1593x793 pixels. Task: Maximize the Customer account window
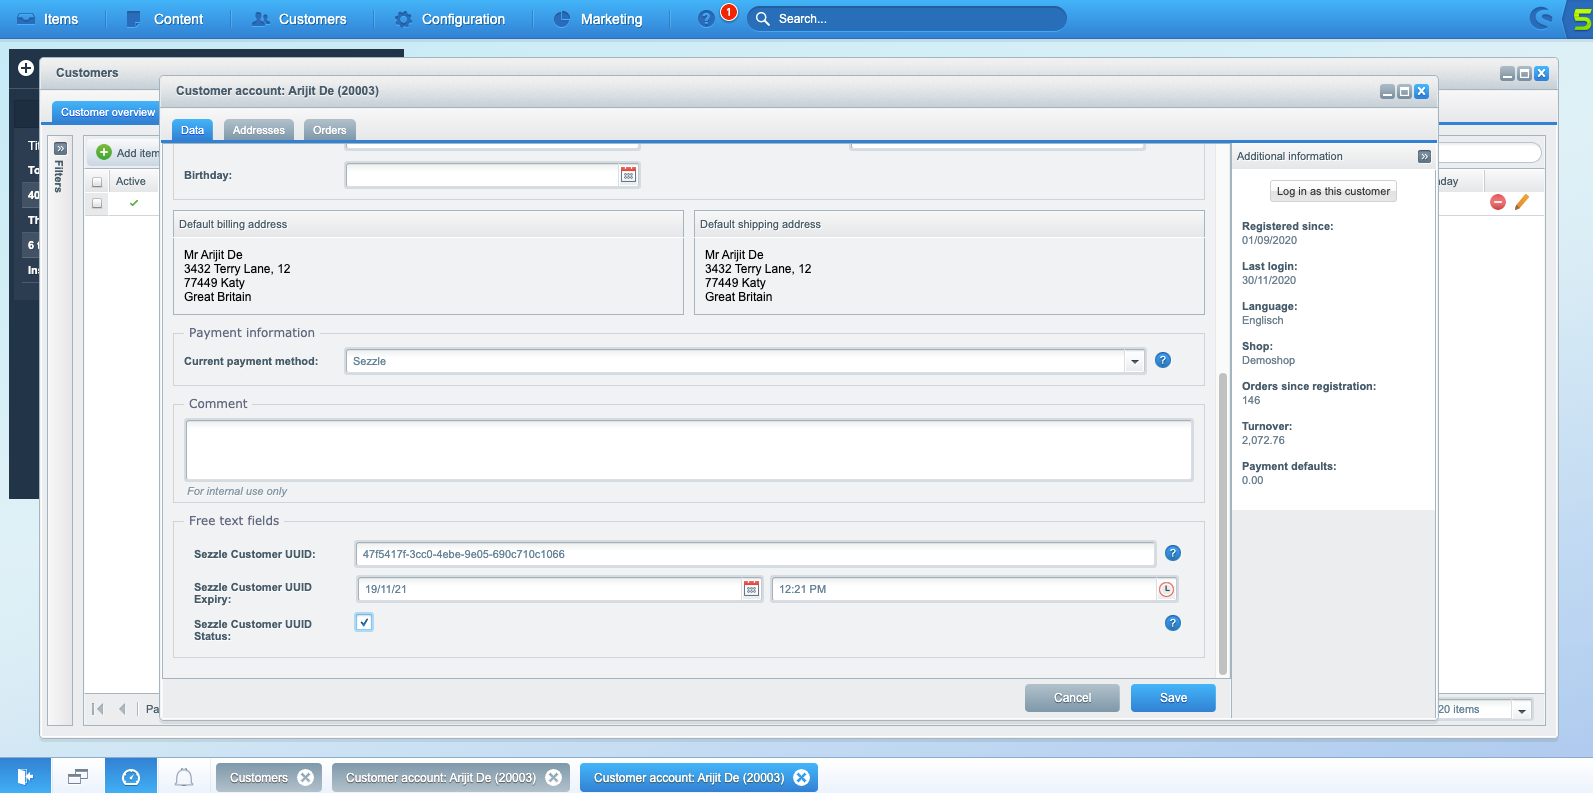[x=1404, y=91]
